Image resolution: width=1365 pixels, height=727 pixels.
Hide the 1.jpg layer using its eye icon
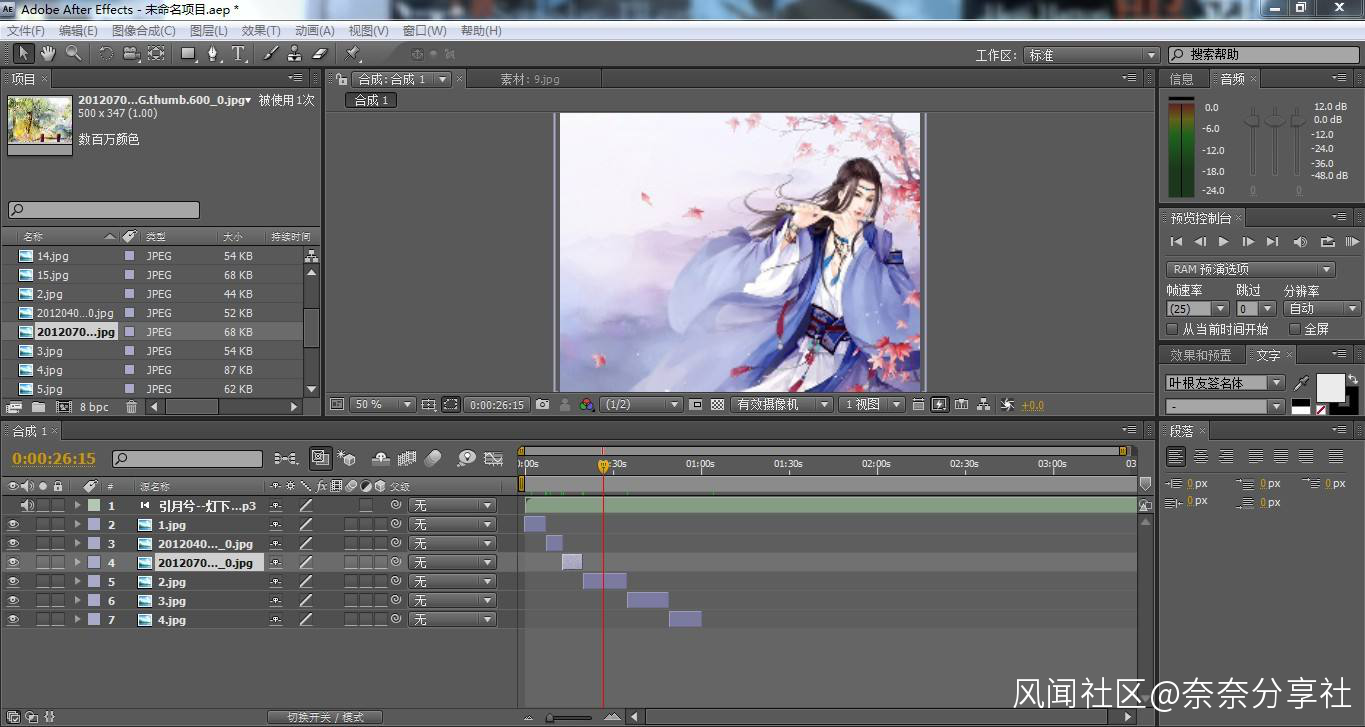pos(13,525)
